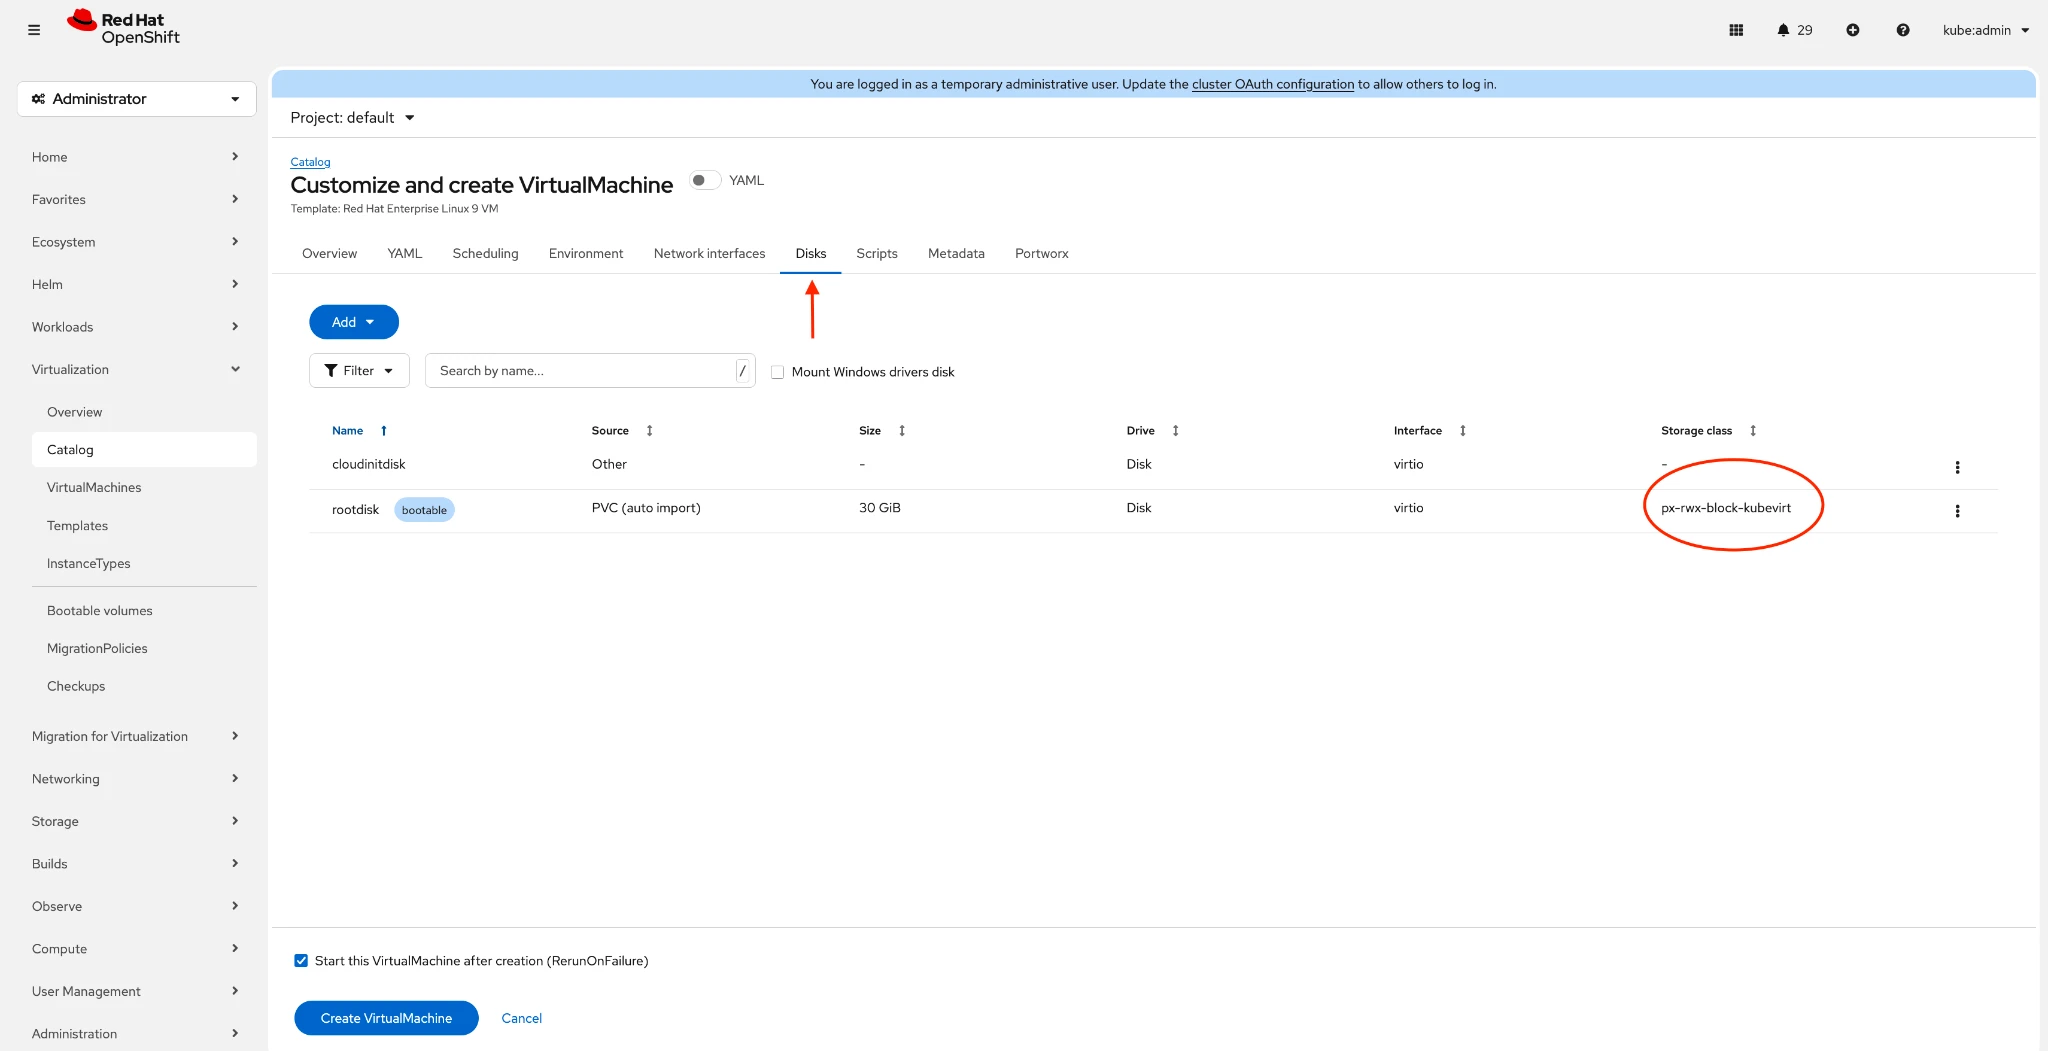This screenshot has width=2048, height=1051.
Task: Open the Administrator perspective dropdown
Action: click(x=137, y=99)
